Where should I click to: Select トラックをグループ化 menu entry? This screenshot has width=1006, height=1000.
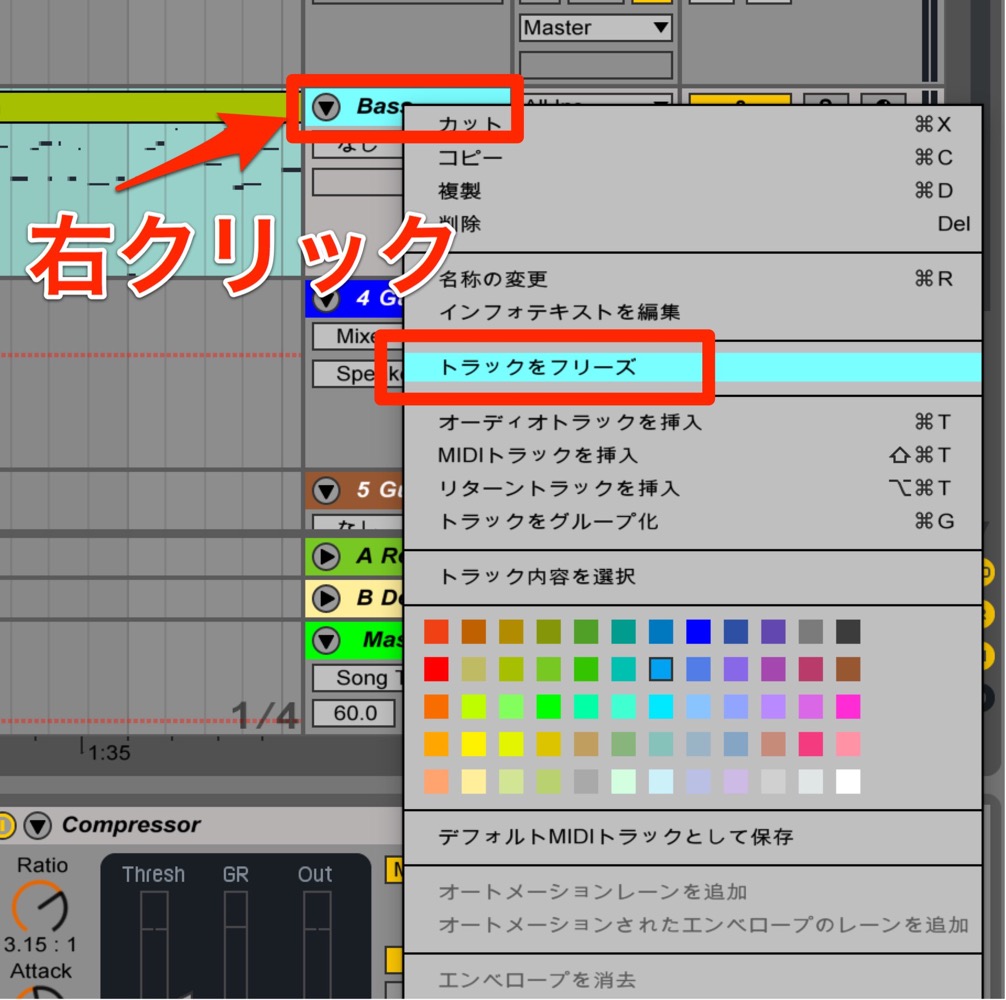coord(693,521)
